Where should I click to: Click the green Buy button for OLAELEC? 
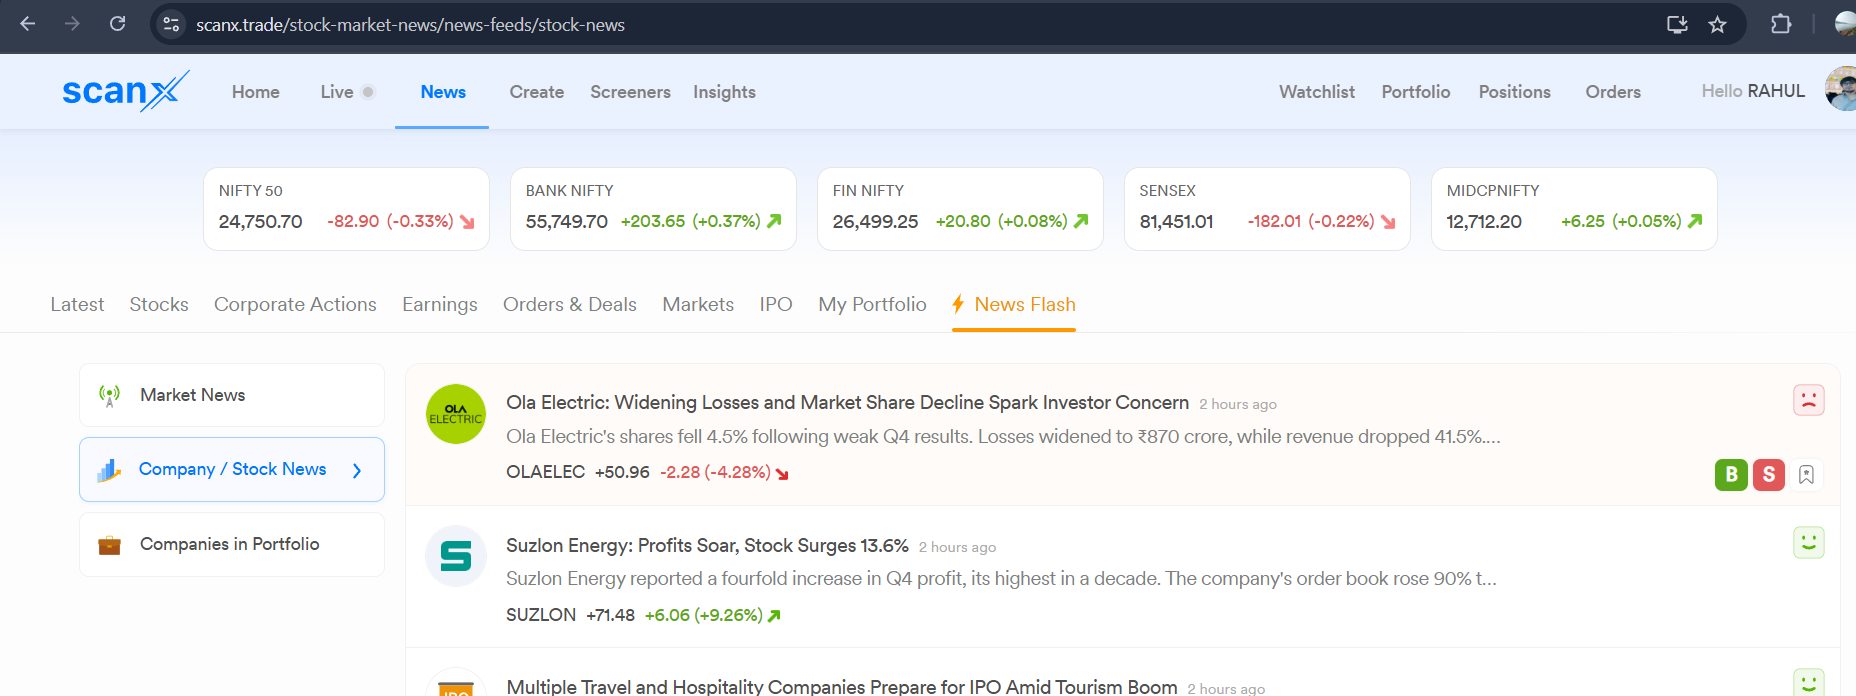pos(1731,474)
